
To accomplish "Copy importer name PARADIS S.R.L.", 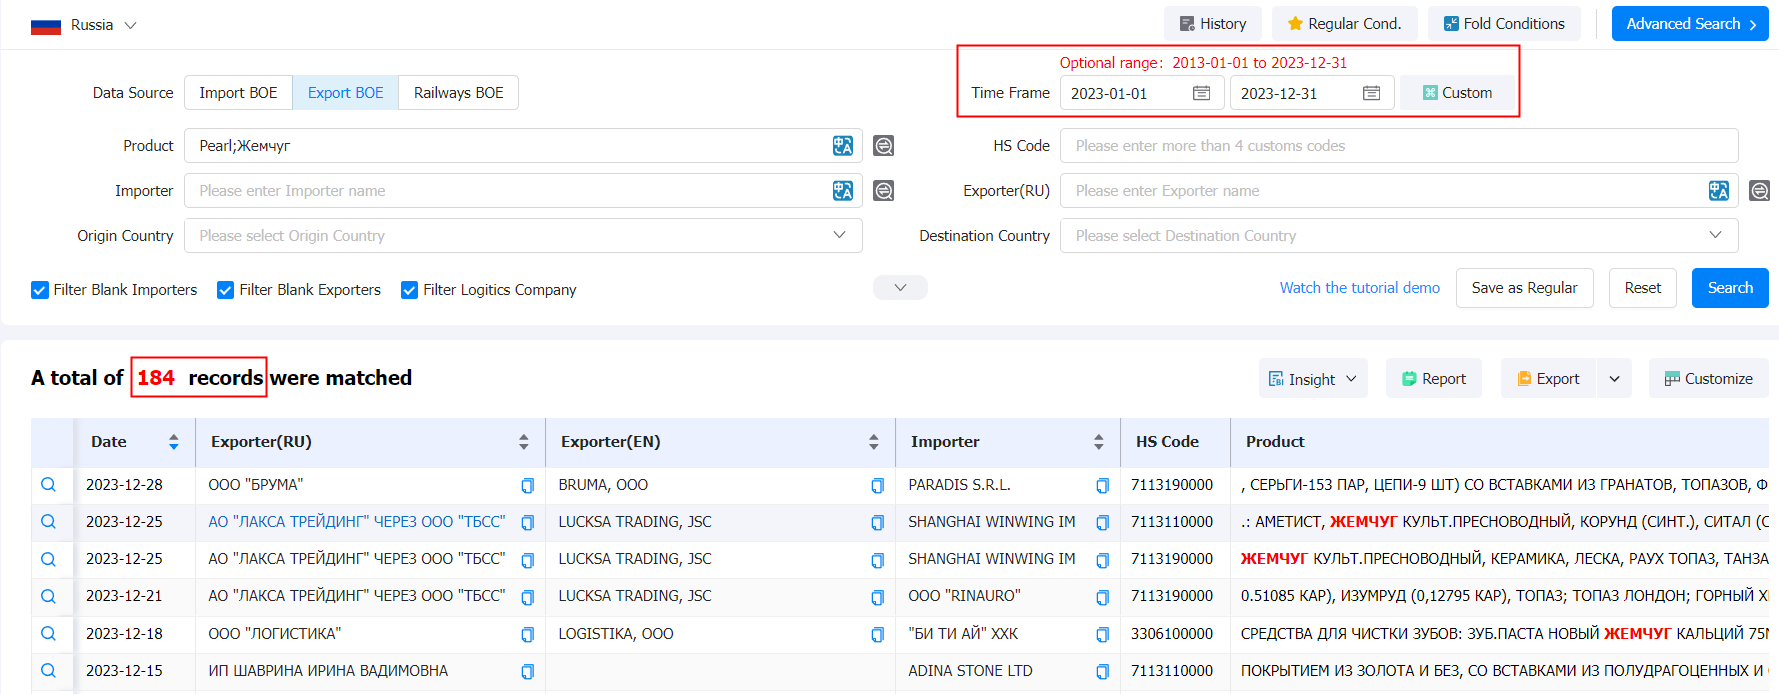I will pyautogui.click(x=1102, y=486).
